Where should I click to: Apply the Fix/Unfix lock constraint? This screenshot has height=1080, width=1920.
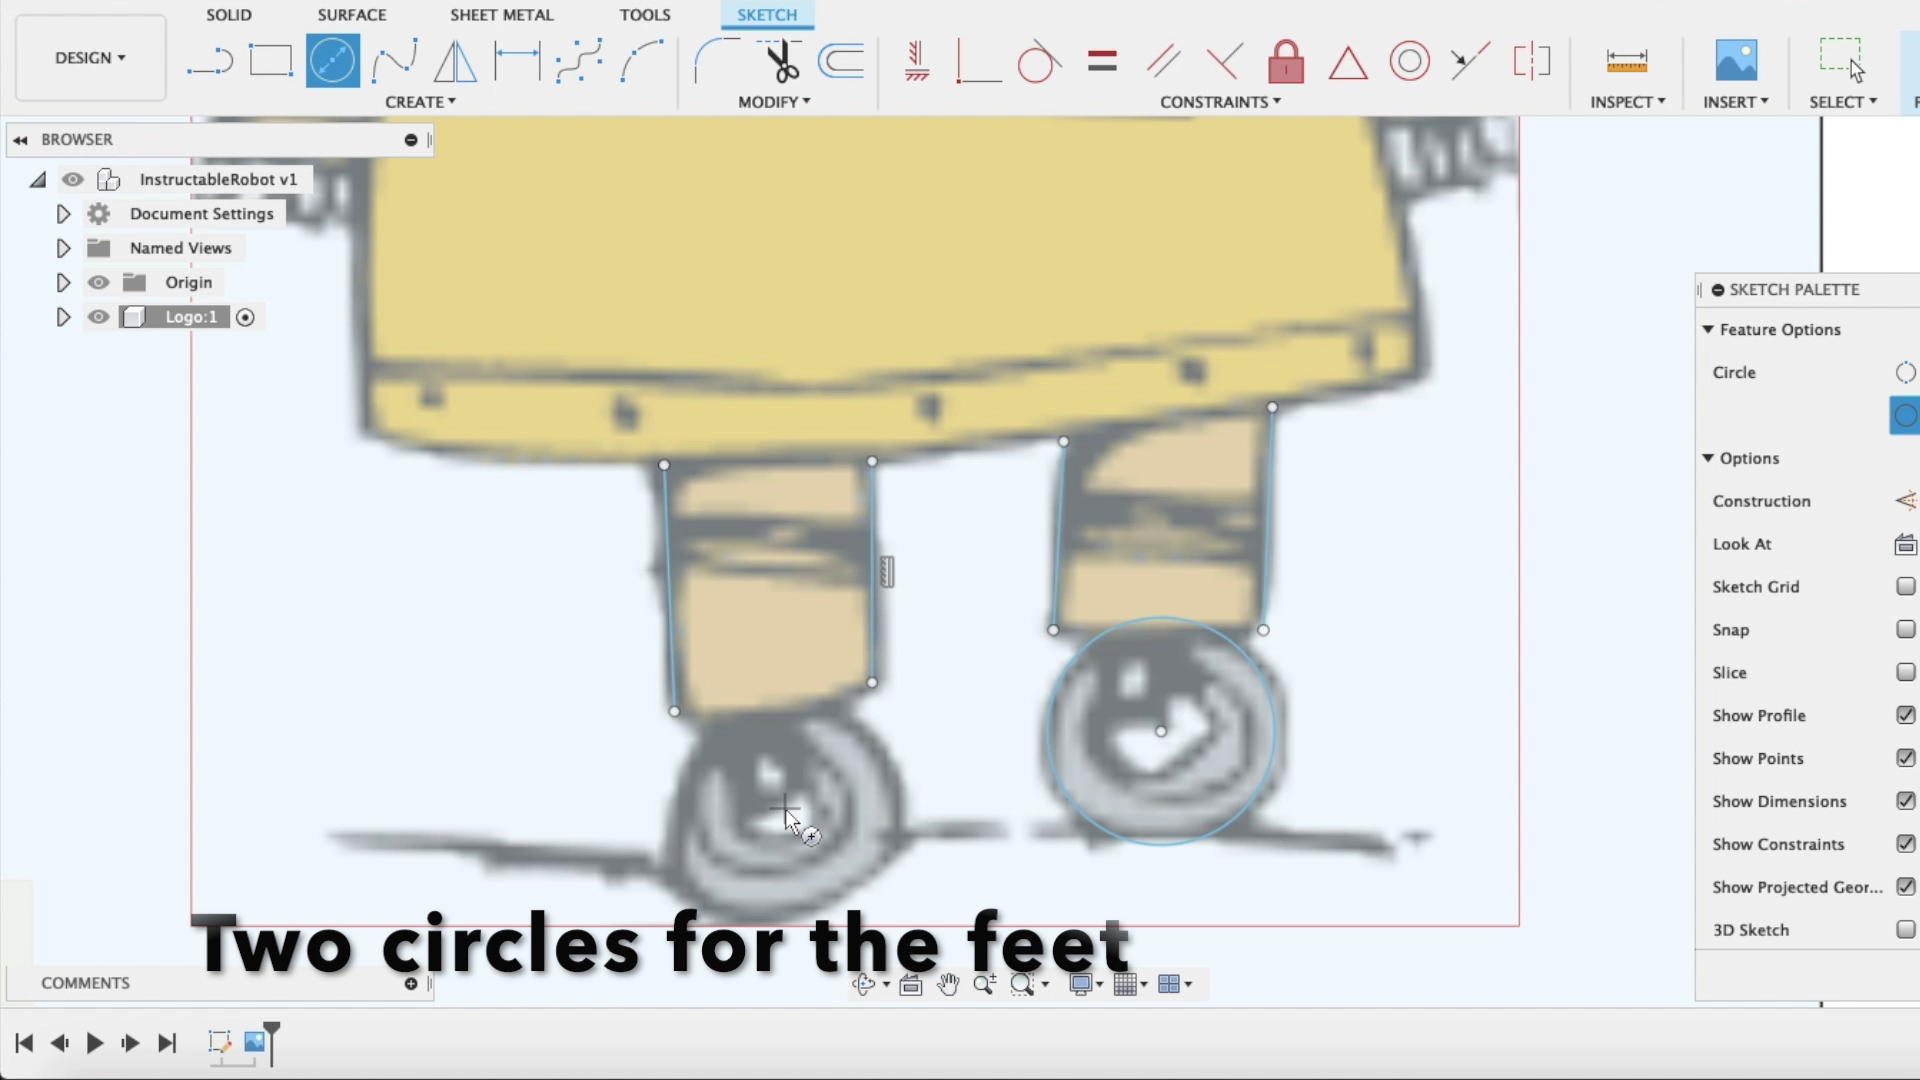pyautogui.click(x=1286, y=62)
